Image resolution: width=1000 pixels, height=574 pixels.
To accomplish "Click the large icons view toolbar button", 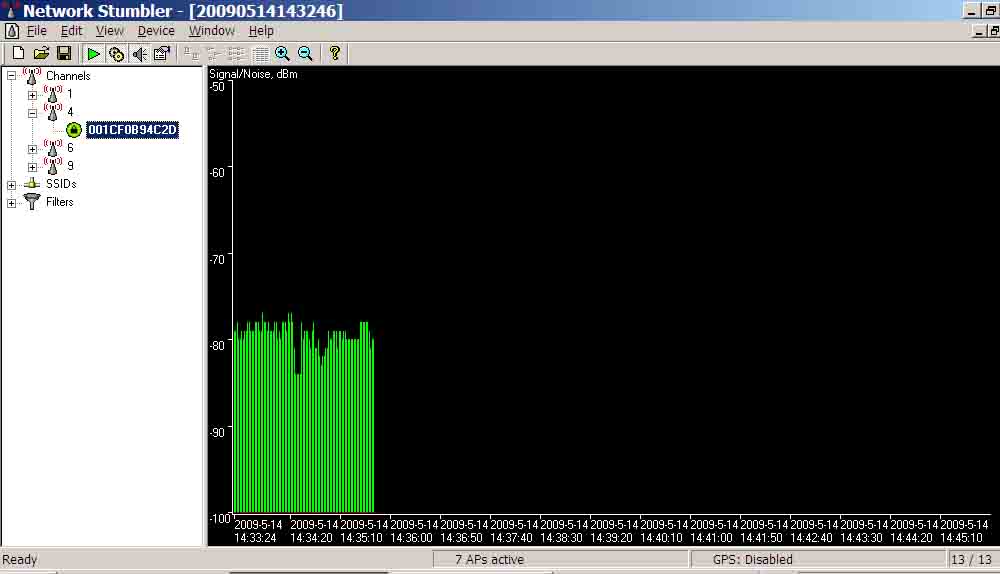I will coord(191,54).
